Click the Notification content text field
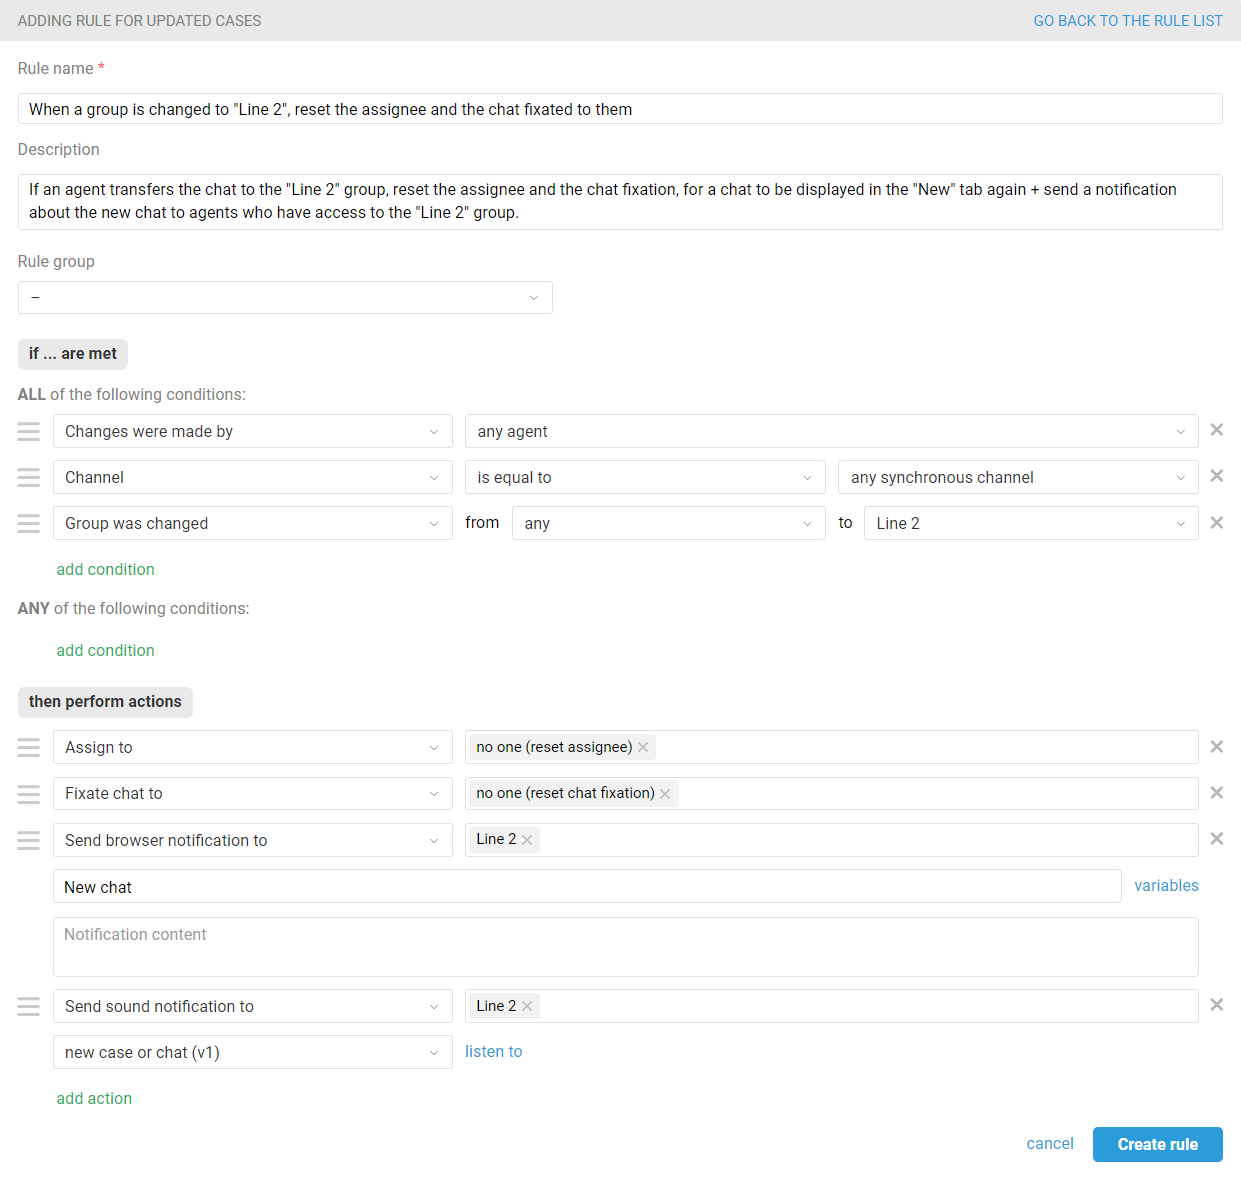Viewport: 1241px width, 1182px height. [625, 947]
